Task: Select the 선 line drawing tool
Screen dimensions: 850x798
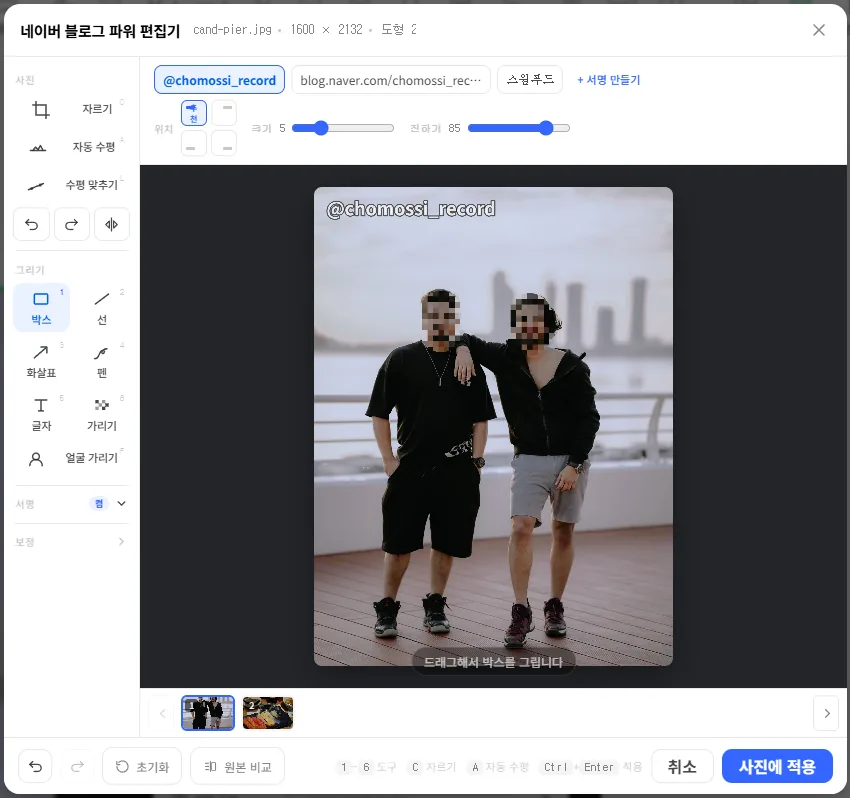Action: pos(102,307)
